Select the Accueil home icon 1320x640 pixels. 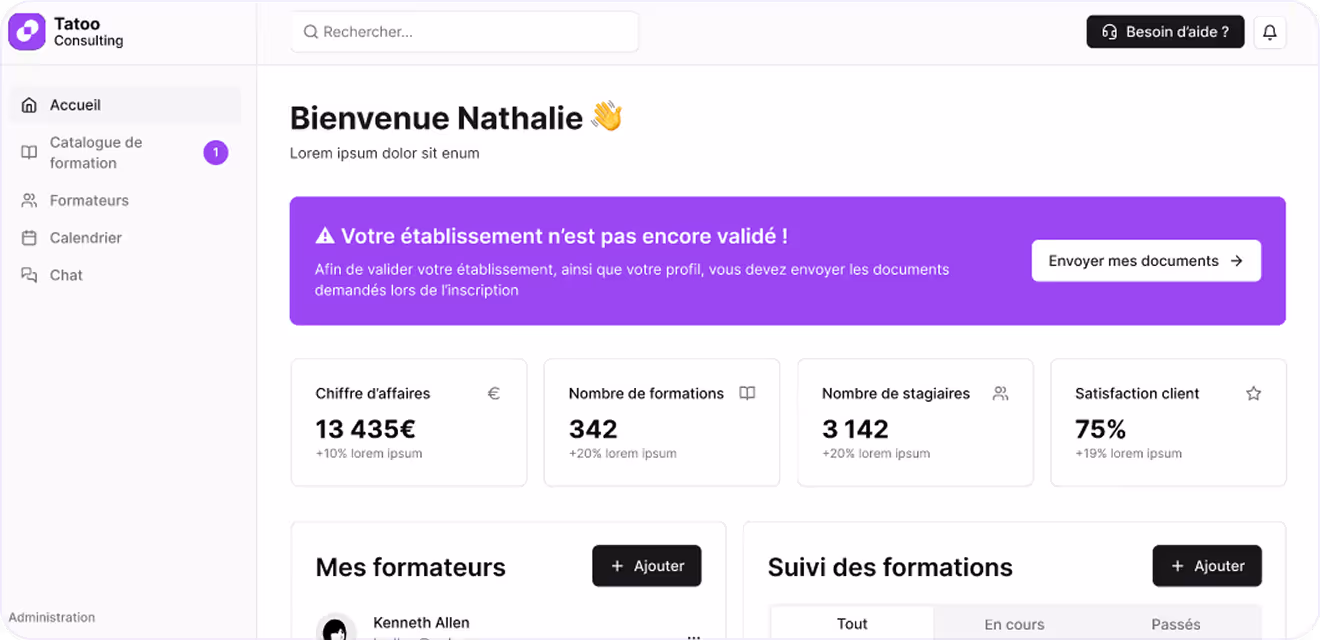(x=29, y=104)
